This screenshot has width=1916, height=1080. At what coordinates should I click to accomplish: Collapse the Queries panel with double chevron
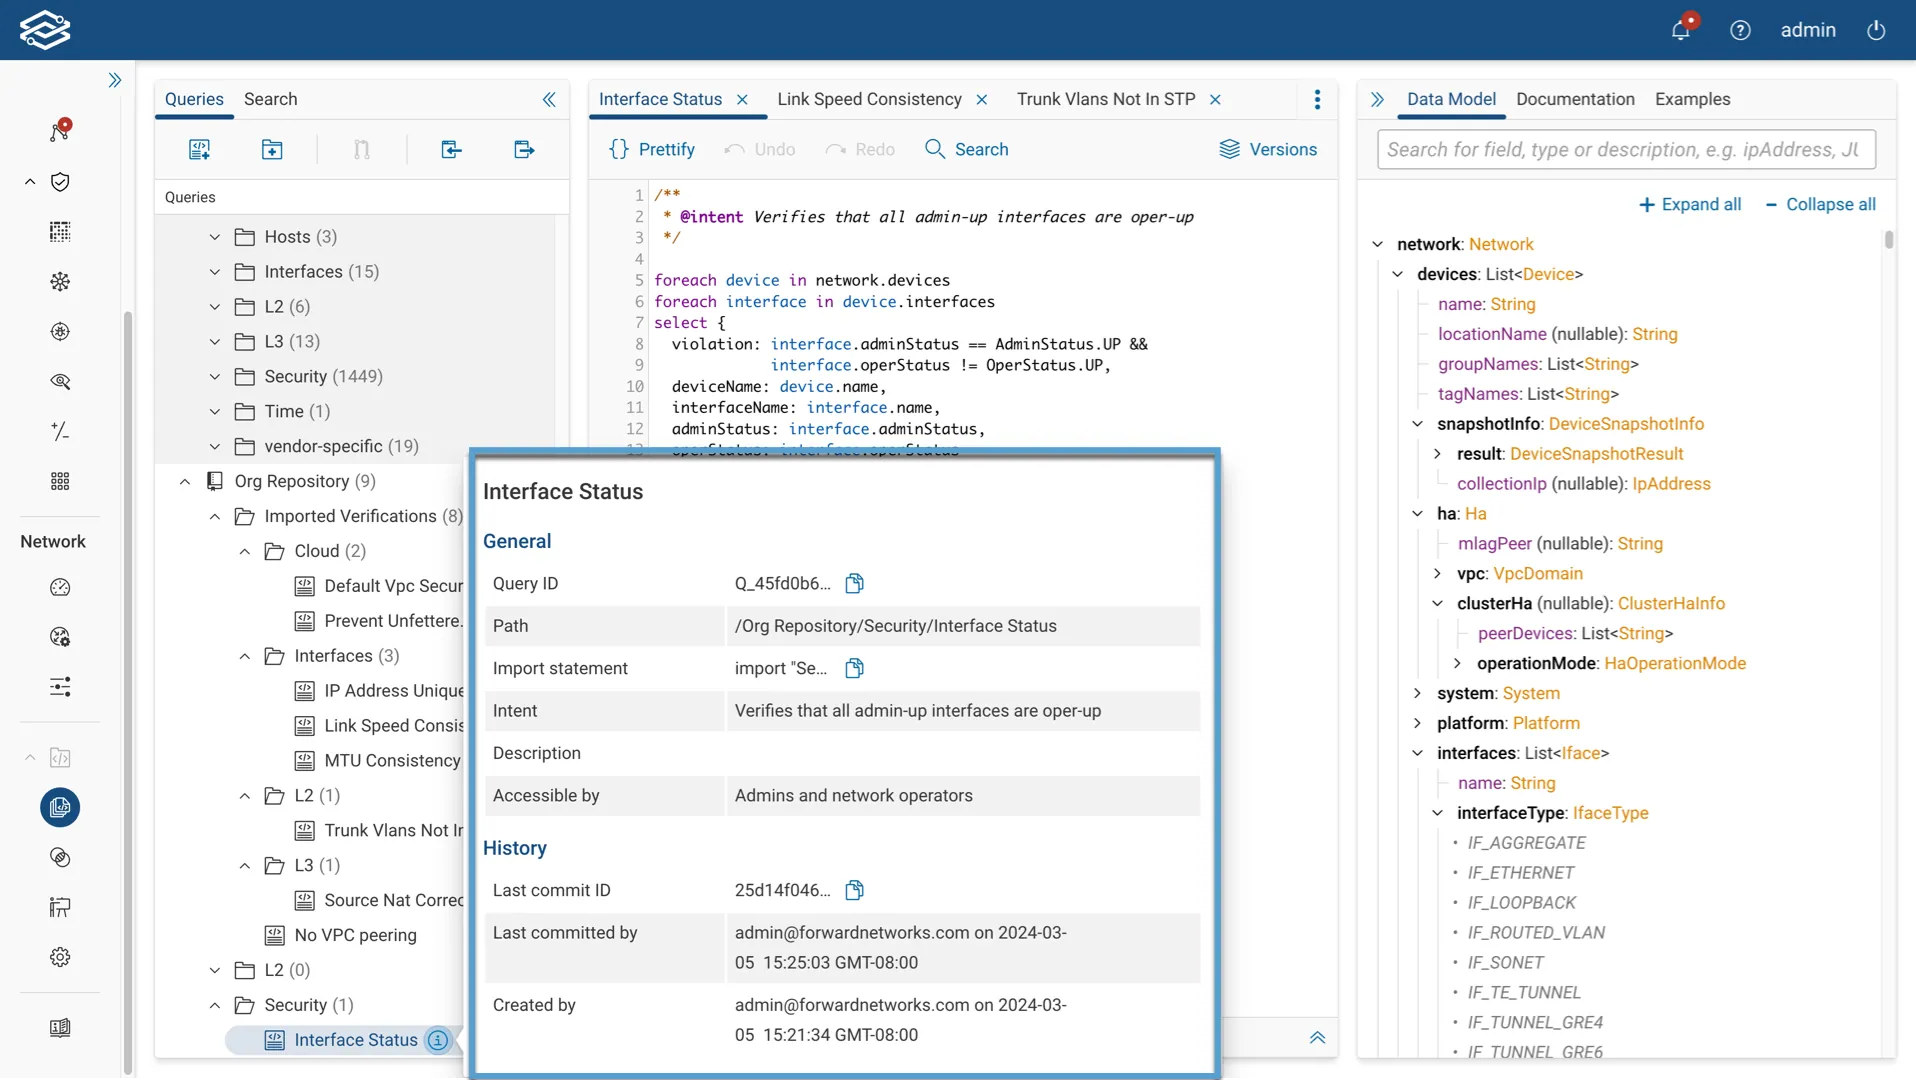tap(549, 99)
